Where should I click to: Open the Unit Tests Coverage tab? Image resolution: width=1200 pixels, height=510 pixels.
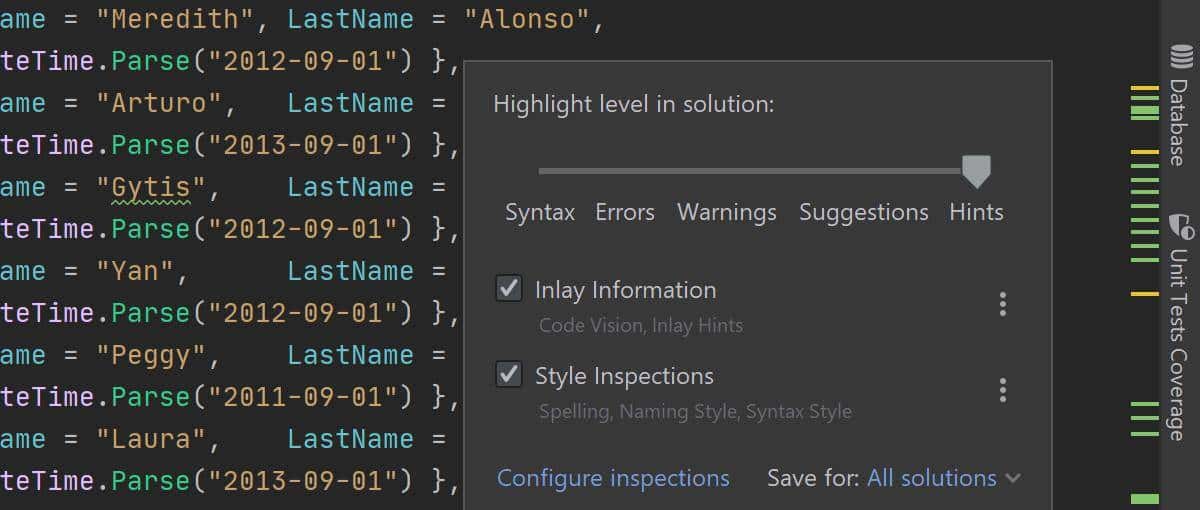click(1180, 340)
